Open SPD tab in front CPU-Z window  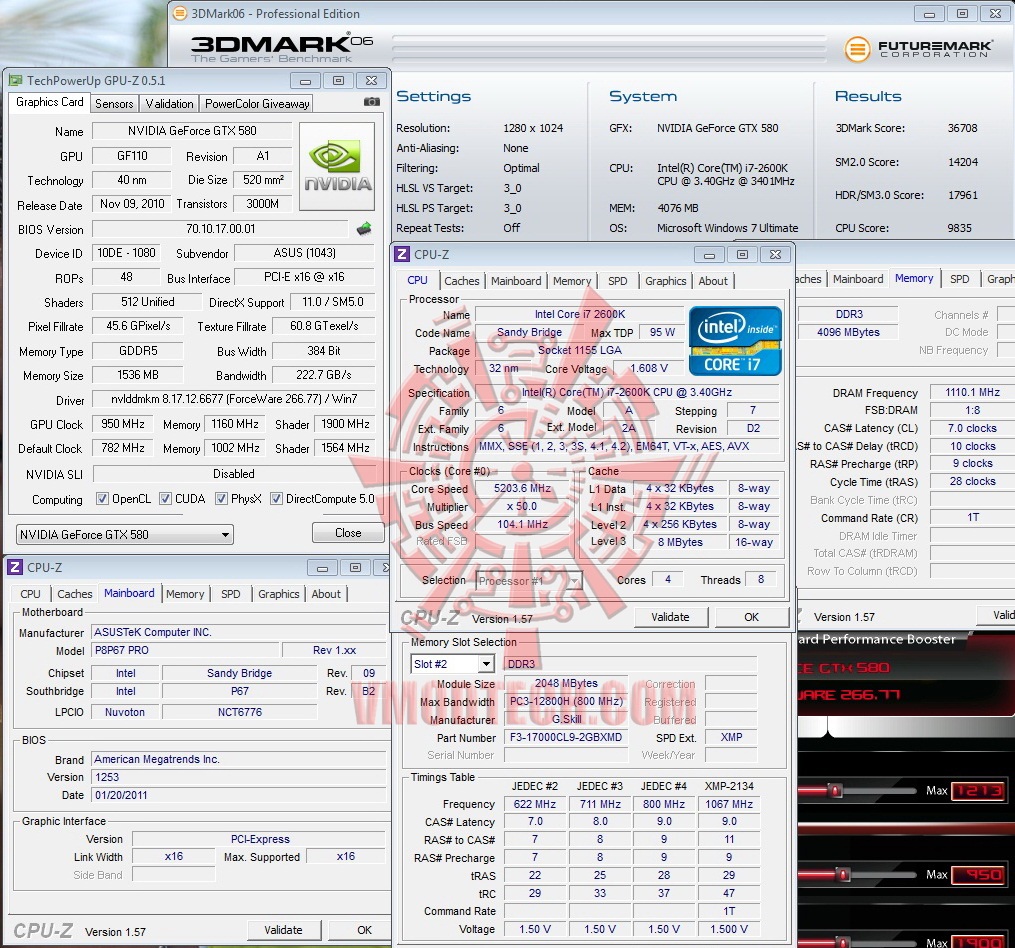(618, 281)
